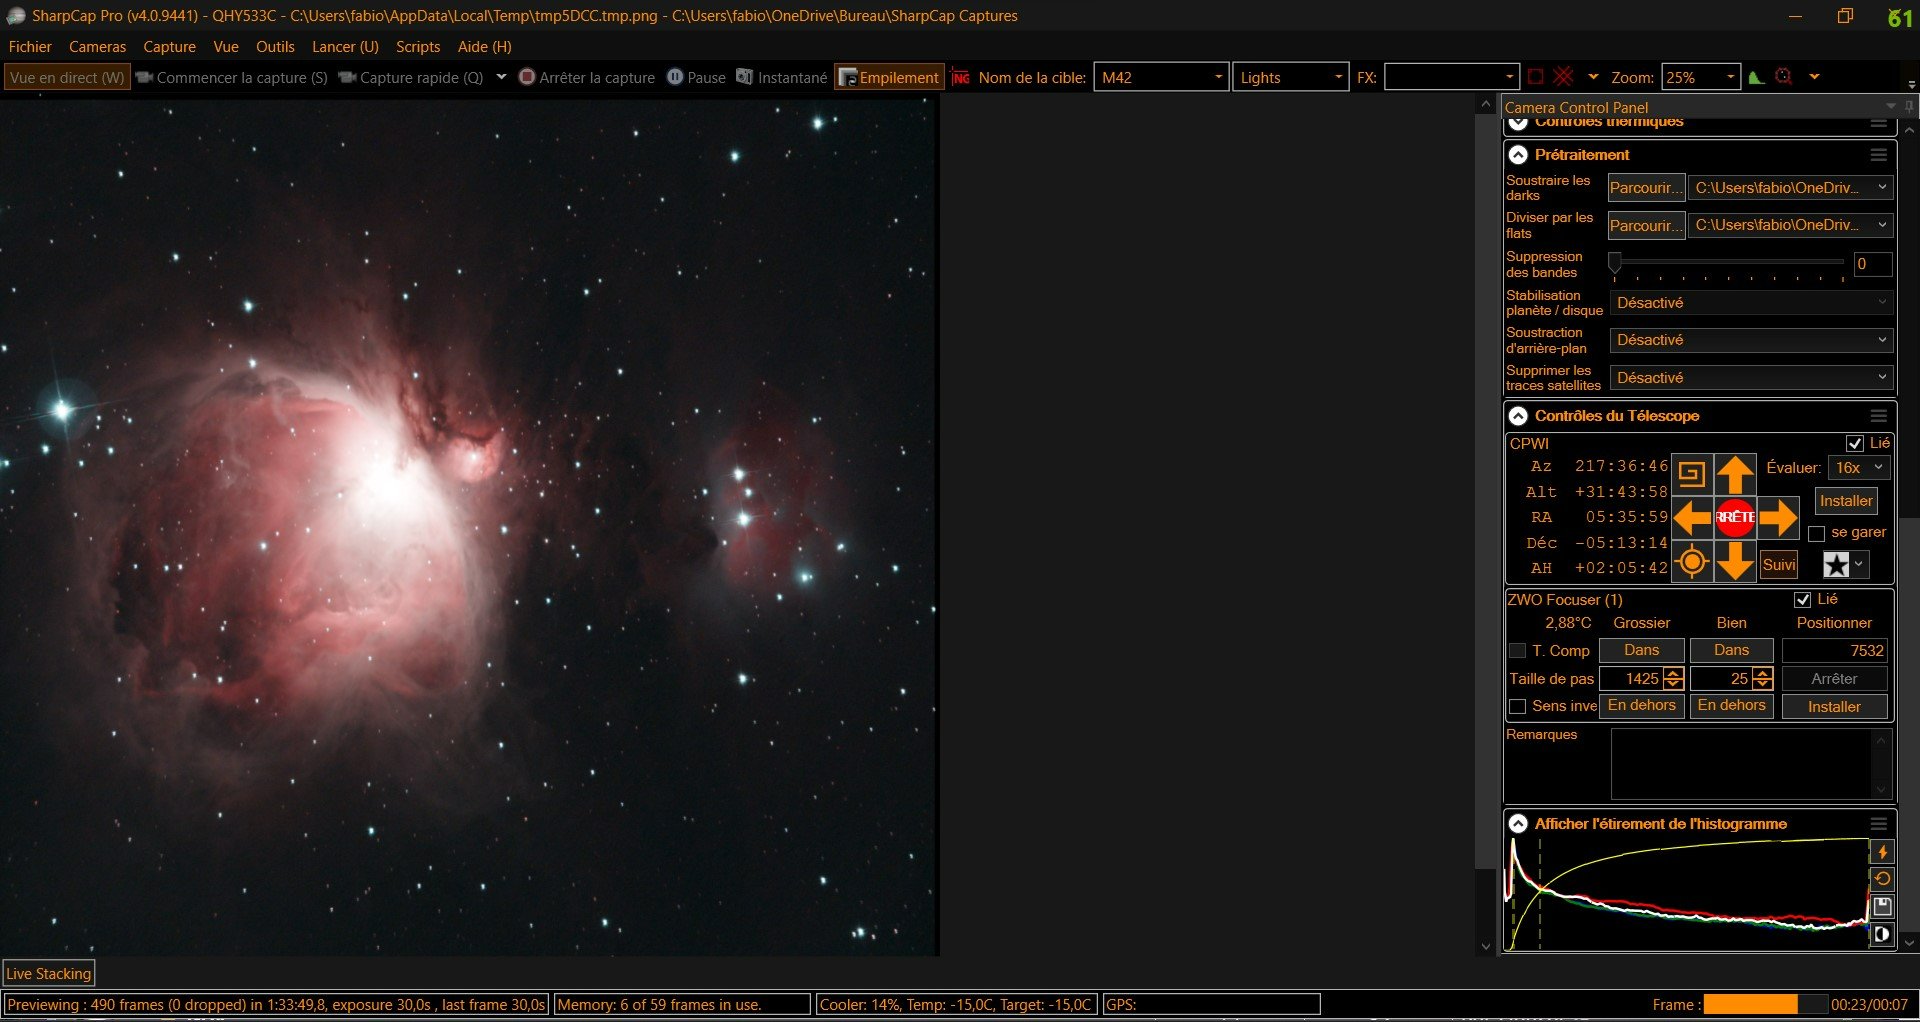Click the Remarques notes text box
This screenshot has height=1022, width=1920.
(1750, 764)
